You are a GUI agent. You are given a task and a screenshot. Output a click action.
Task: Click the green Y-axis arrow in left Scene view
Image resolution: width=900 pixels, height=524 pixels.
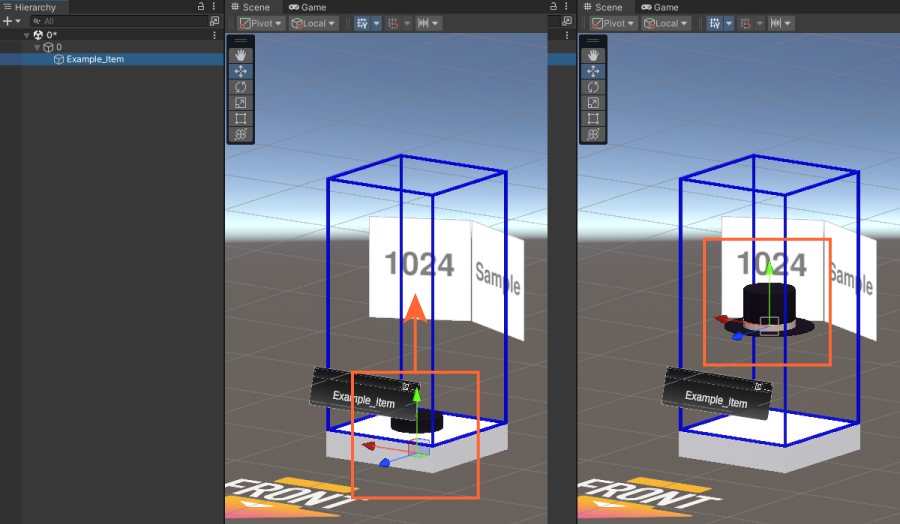click(x=417, y=395)
